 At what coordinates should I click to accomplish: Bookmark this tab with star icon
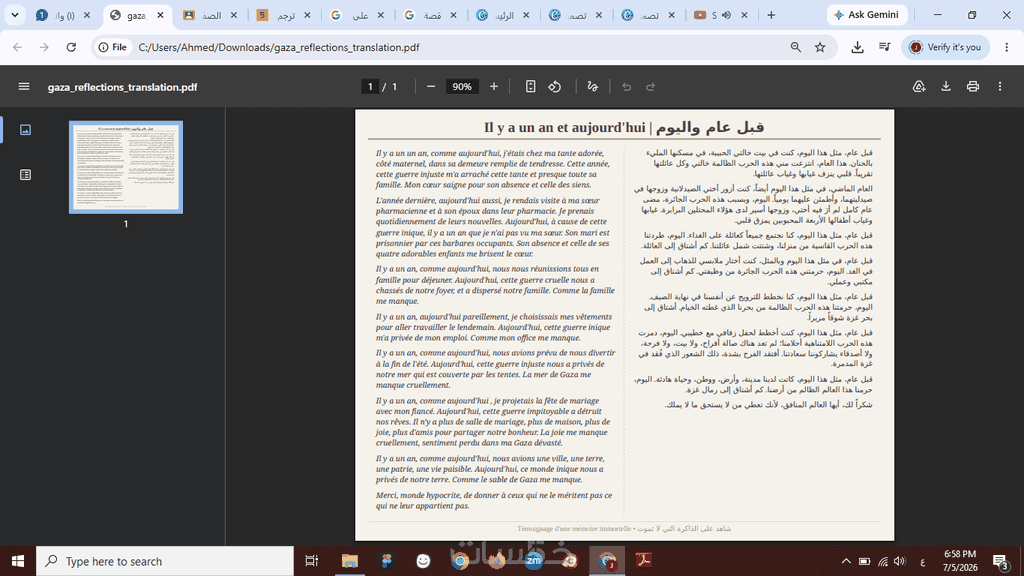[820, 47]
